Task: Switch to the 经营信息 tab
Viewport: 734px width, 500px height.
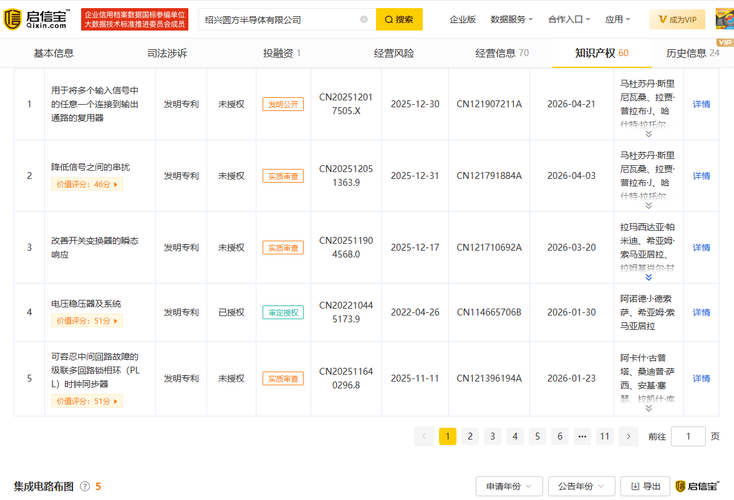Action: [502, 53]
